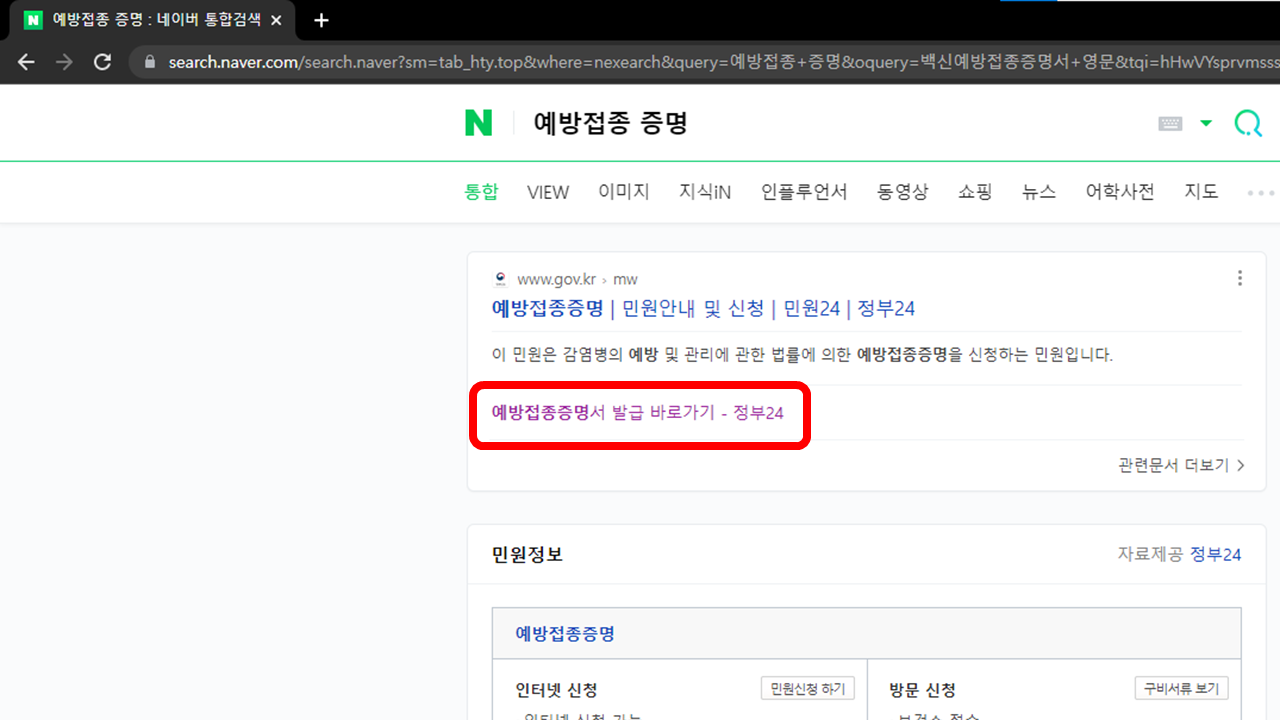Switch to the 동영상 tab
Screen dimensions: 1280x720
(x=903, y=192)
